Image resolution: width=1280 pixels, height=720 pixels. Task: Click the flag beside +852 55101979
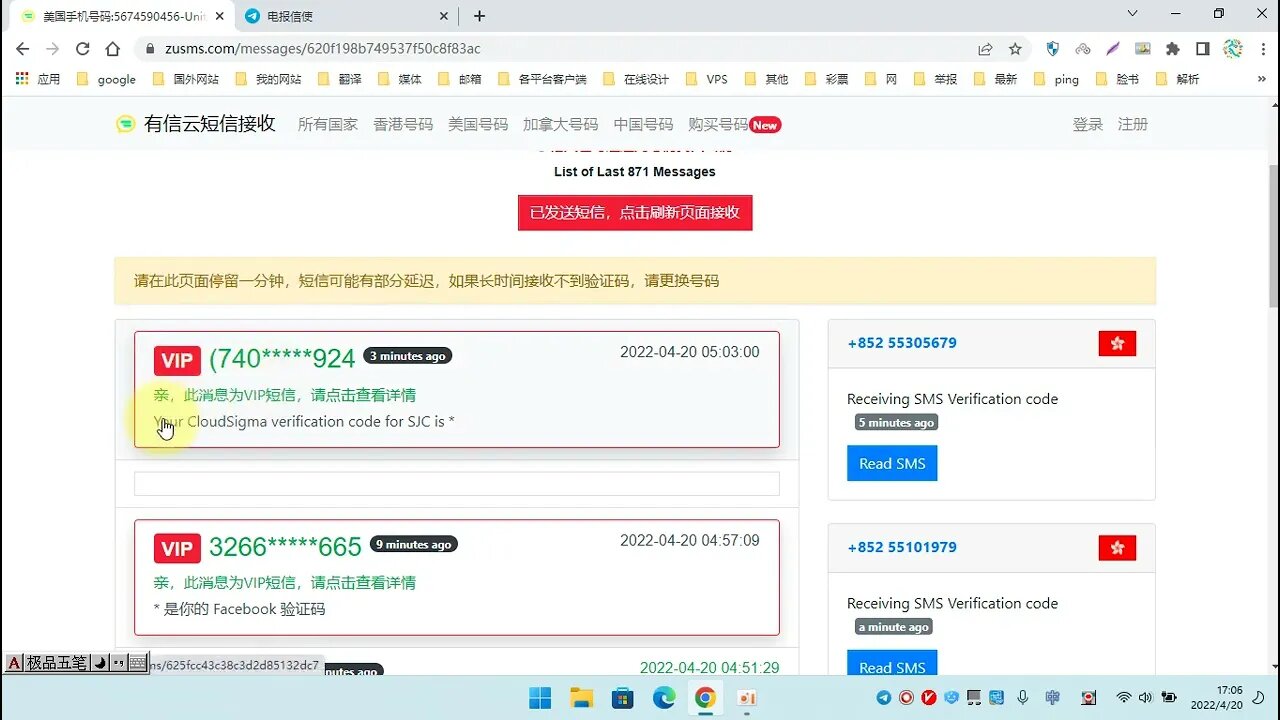[x=1117, y=547]
